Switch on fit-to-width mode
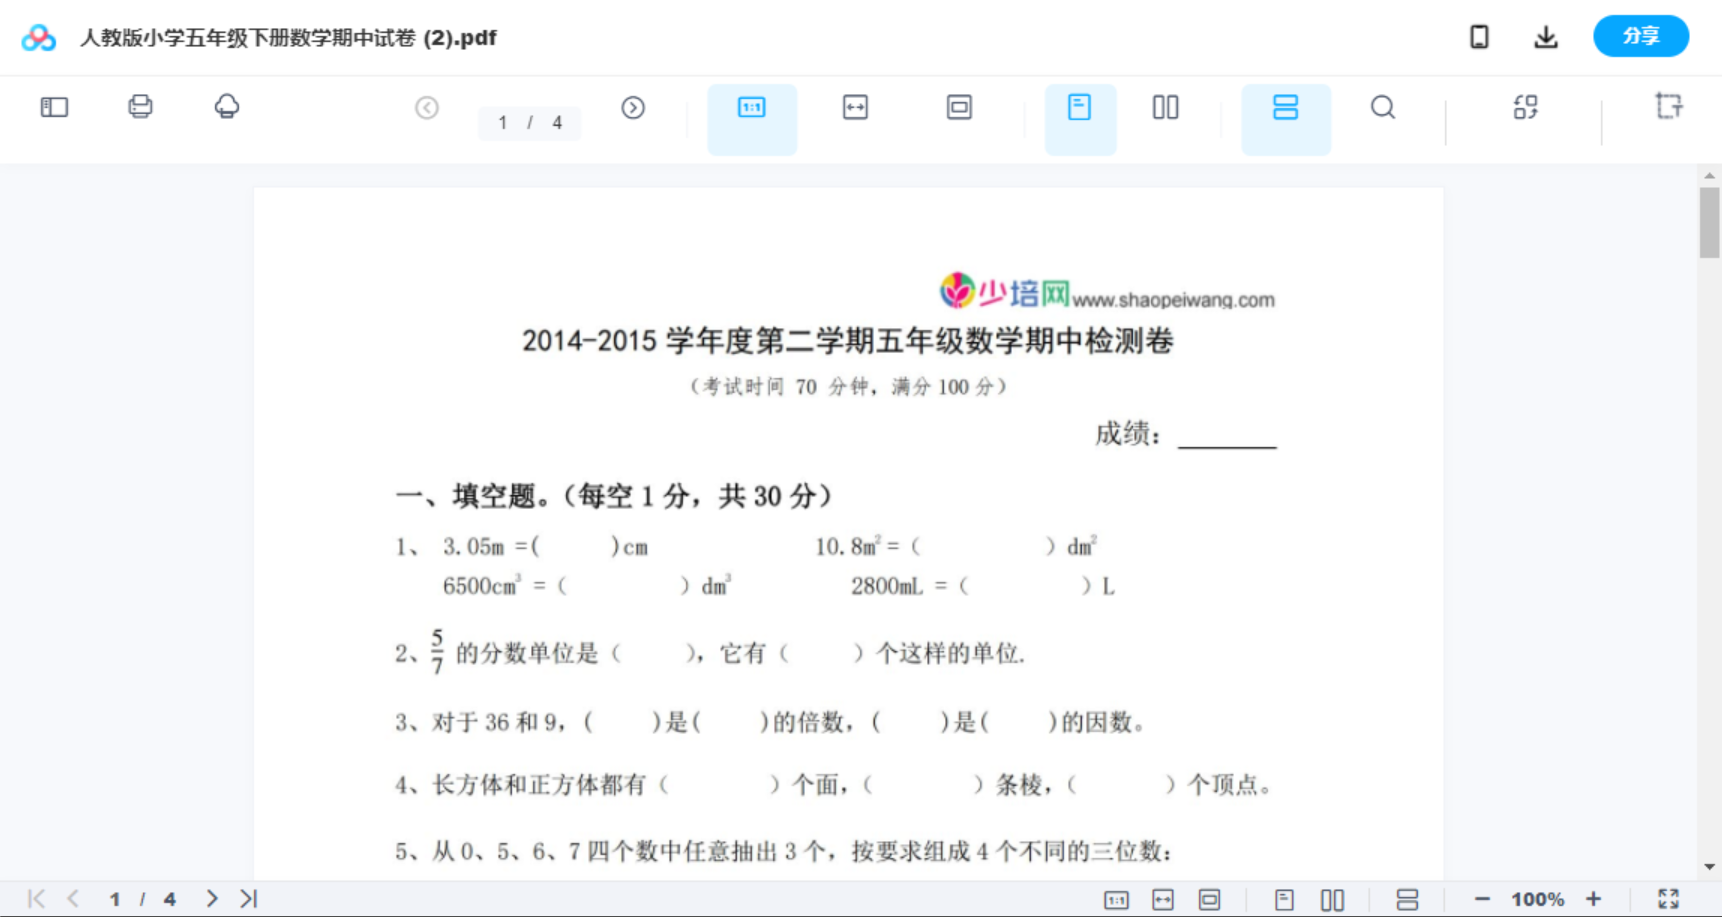Viewport: 1722px width, 917px height. click(x=855, y=106)
